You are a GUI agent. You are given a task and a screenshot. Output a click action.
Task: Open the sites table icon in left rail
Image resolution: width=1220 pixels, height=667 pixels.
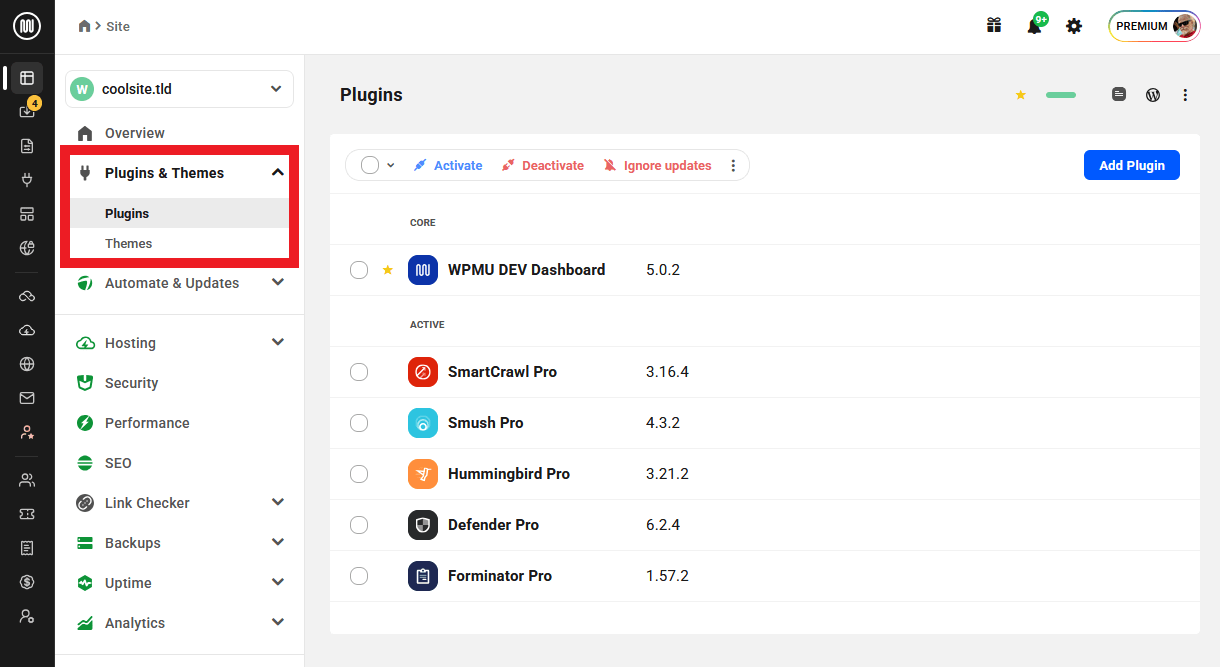tap(27, 78)
